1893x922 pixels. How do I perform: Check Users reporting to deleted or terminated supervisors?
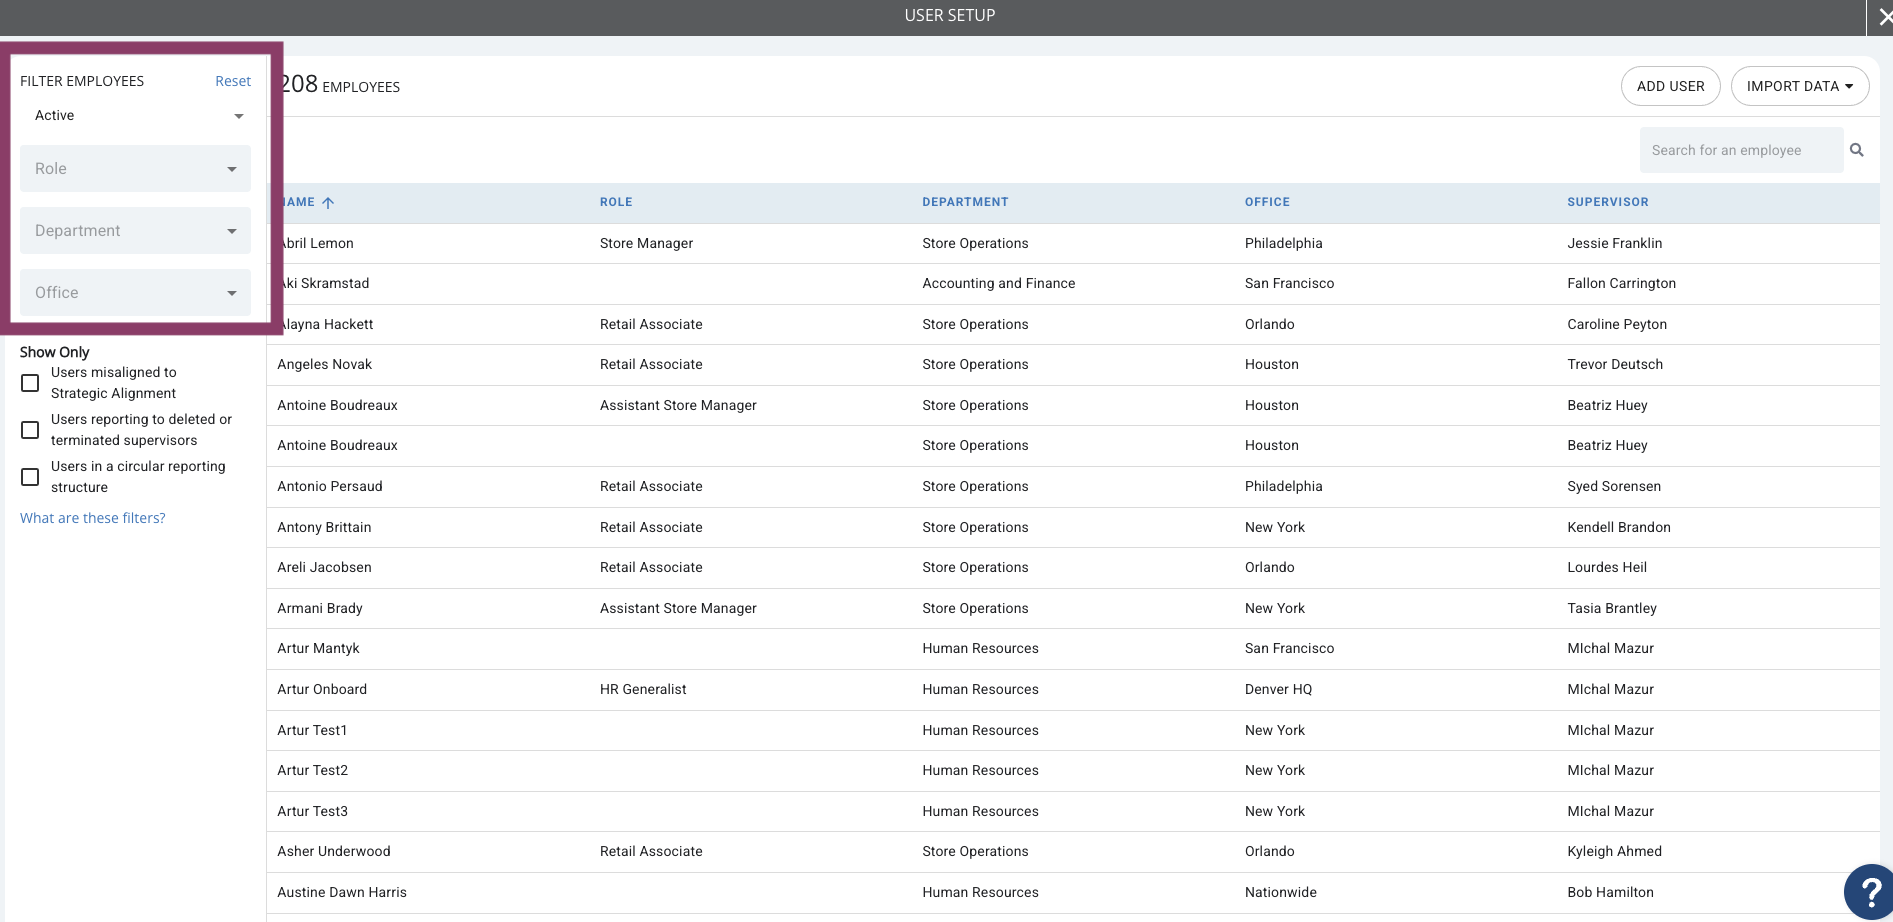point(30,430)
